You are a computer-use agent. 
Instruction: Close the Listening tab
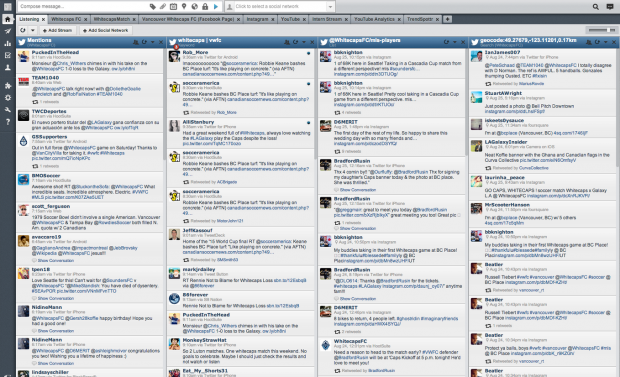pyautogui.click(x=43, y=19)
